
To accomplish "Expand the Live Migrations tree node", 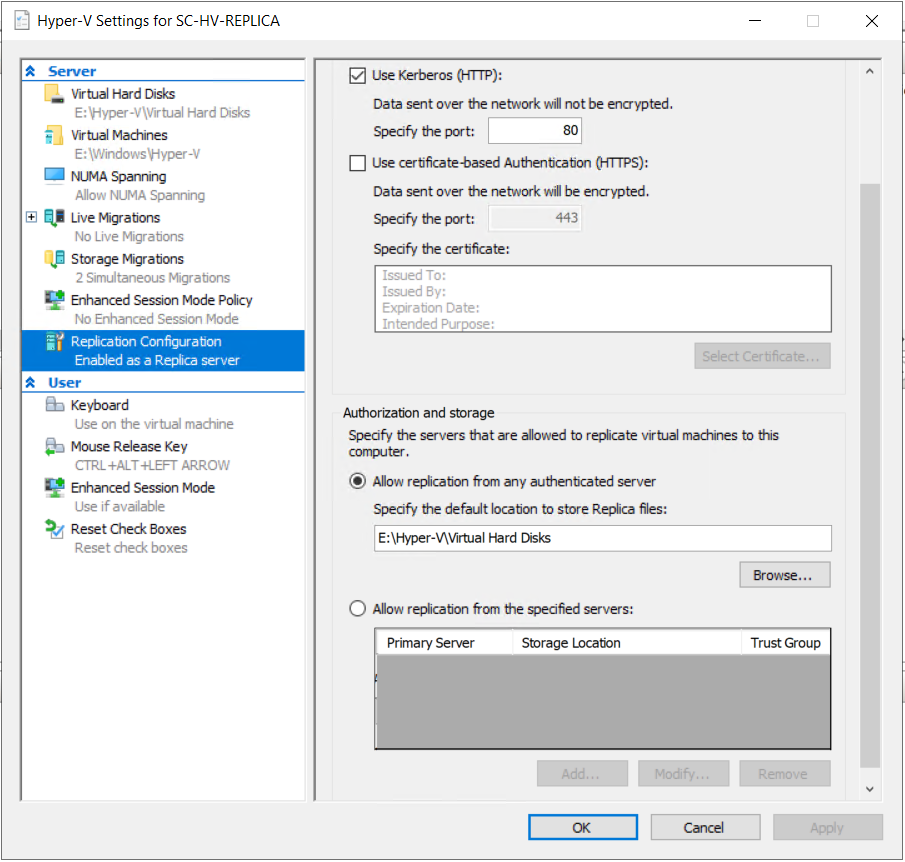I will tap(31, 217).
